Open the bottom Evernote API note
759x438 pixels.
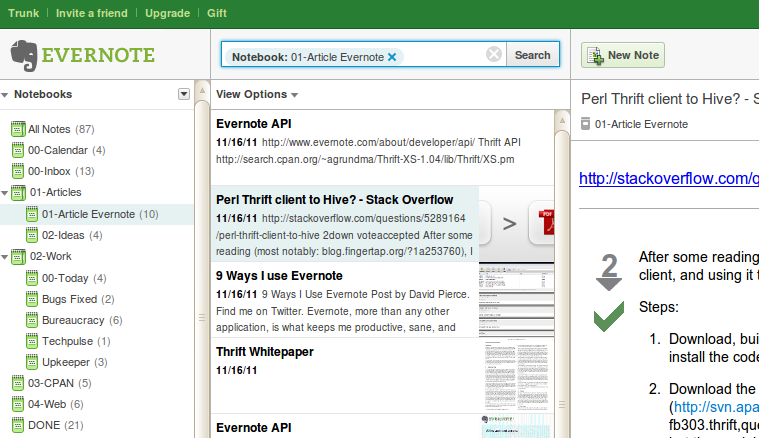point(345,426)
